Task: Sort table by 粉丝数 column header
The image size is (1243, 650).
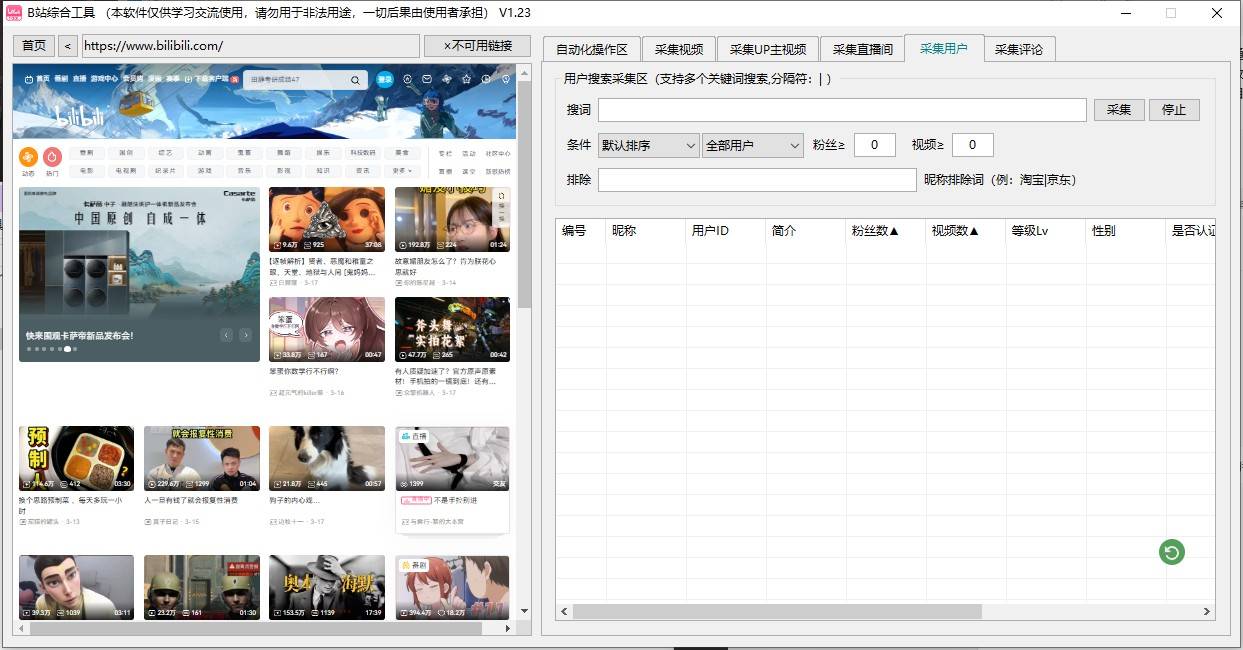Action: point(875,231)
